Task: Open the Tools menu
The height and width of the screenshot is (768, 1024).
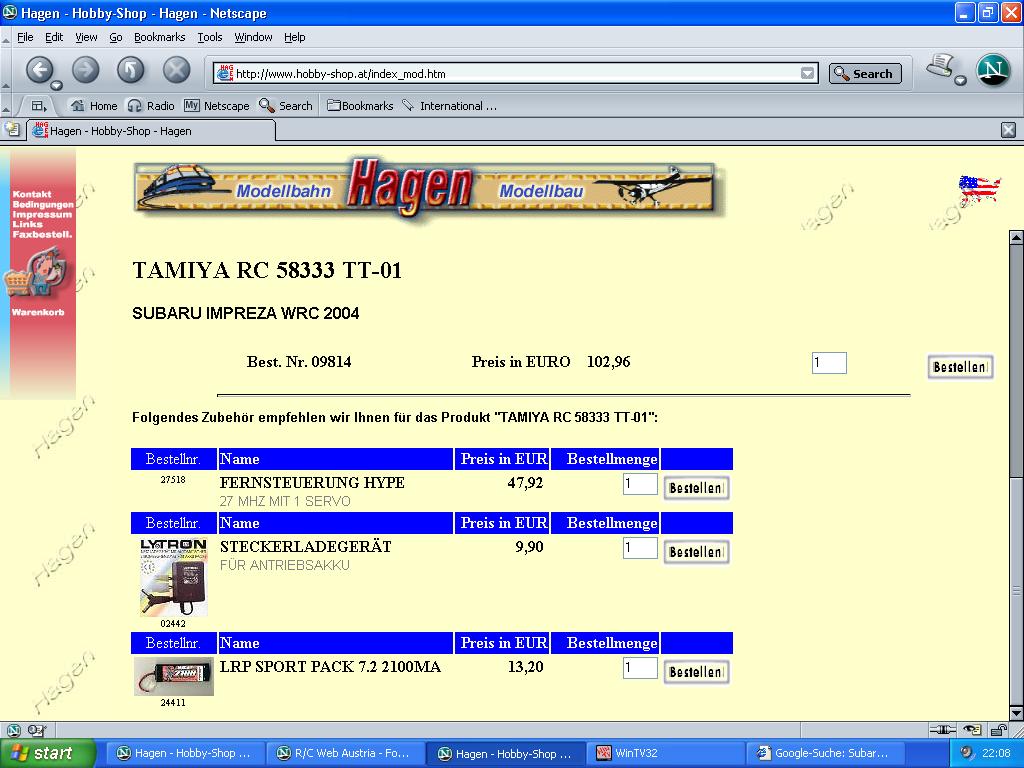Action: [x=210, y=37]
